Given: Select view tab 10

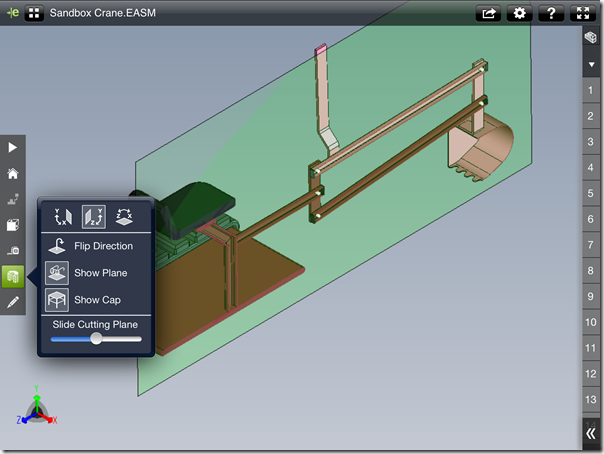Looking at the screenshot, I should (591, 322).
